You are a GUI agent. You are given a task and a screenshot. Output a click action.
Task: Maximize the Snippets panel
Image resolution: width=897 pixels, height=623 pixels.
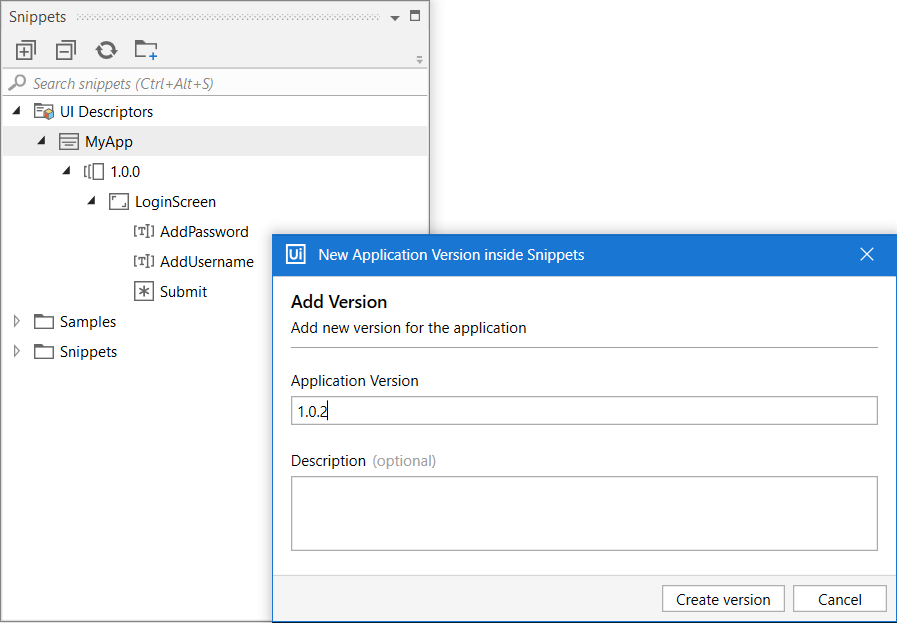click(x=416, y=16)
